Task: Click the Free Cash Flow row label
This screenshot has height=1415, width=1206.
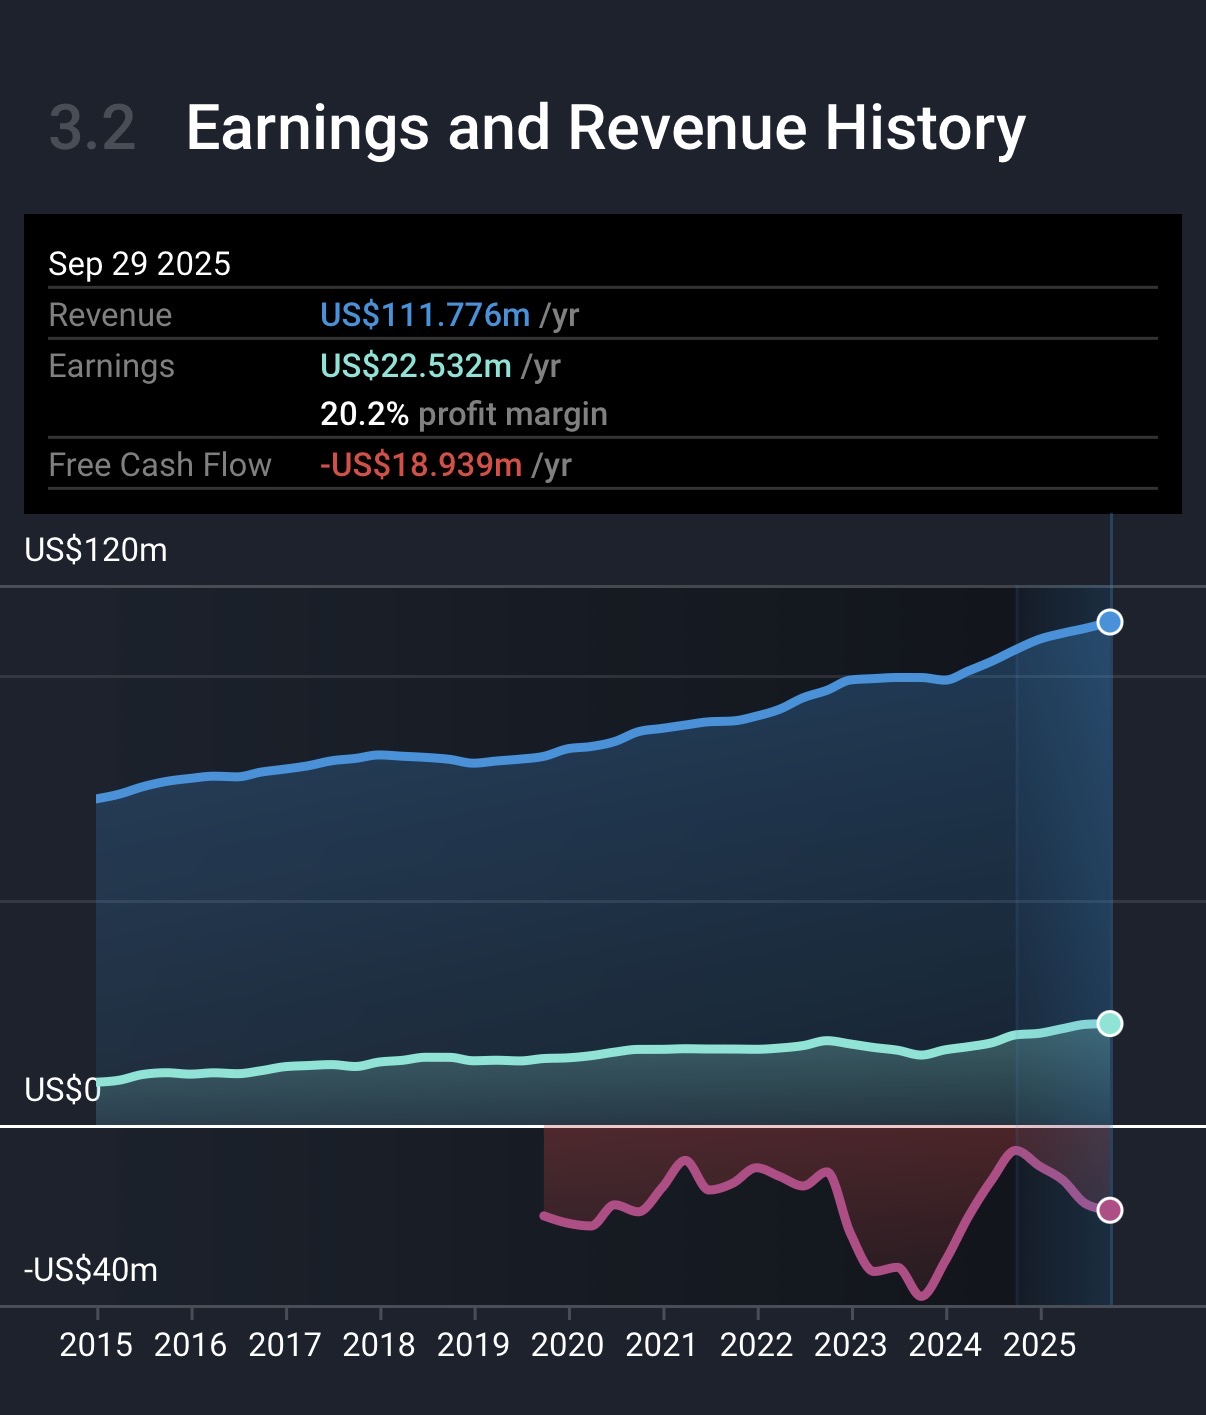Action: [160, 465]
